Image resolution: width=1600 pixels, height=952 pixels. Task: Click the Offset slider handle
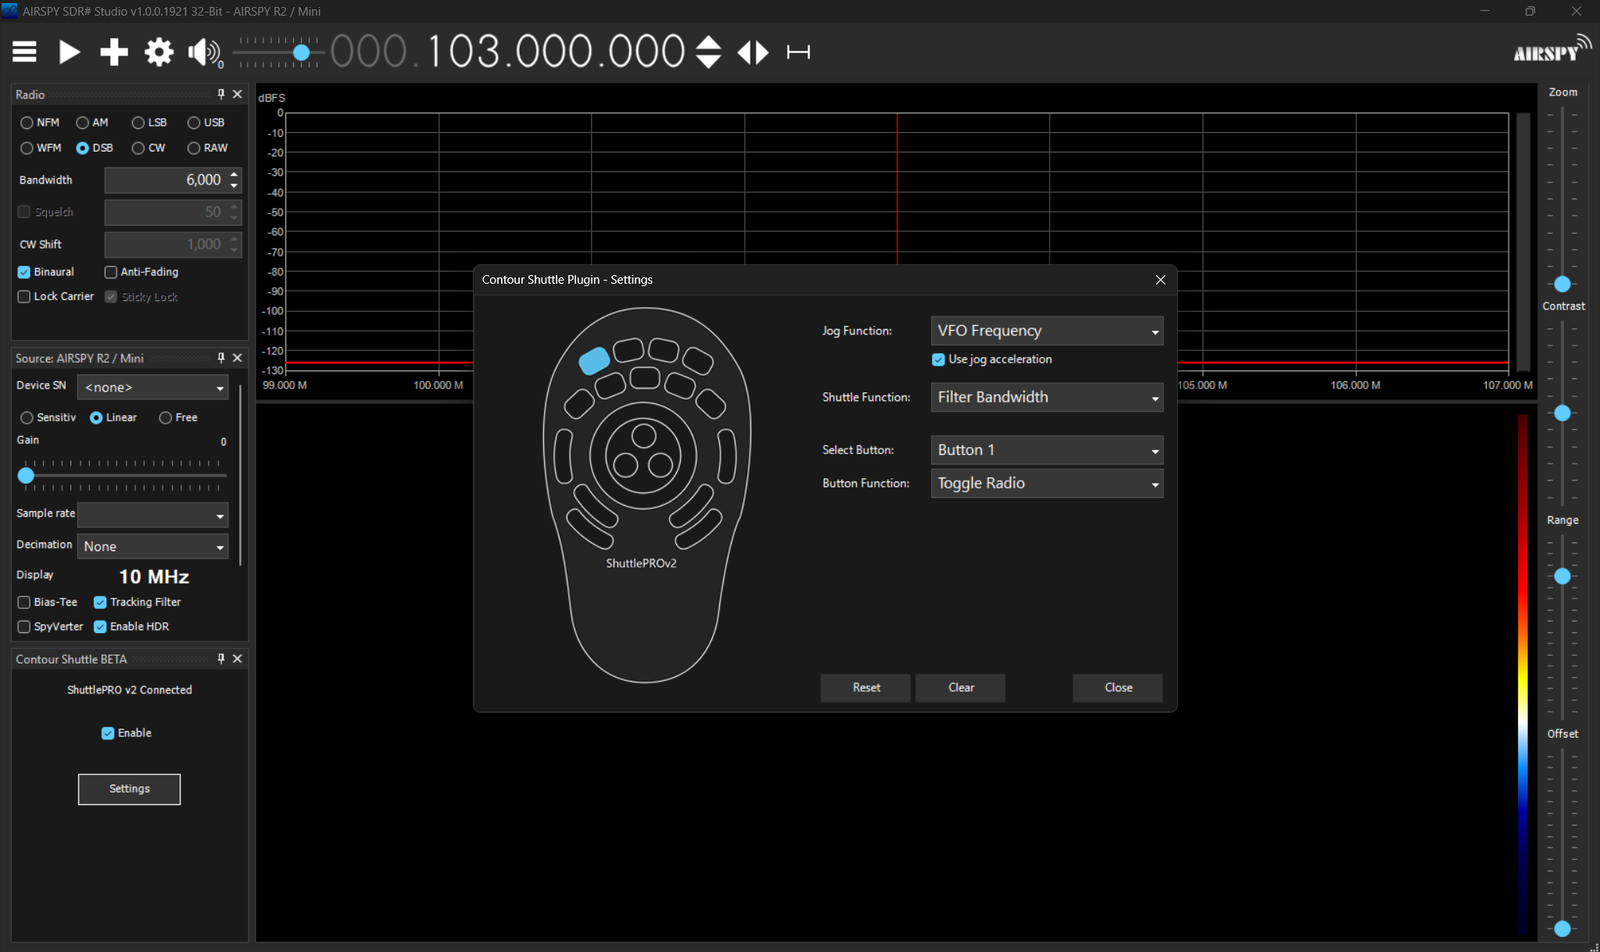pyautogui.click(x=1562, y=928)
